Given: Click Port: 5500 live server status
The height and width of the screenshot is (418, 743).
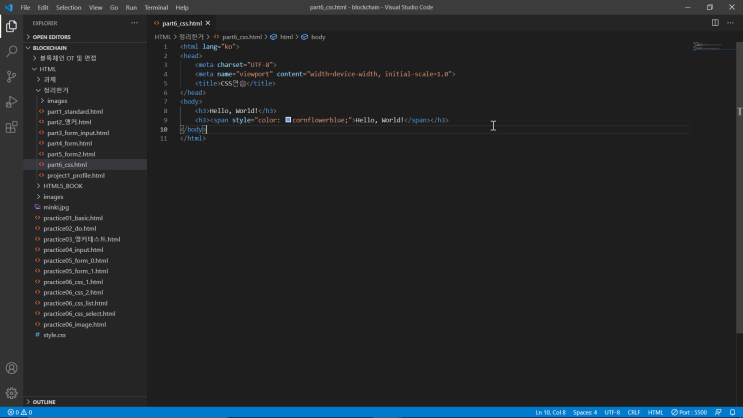Looking at the screenshot, I should click(x=689, y=412).
